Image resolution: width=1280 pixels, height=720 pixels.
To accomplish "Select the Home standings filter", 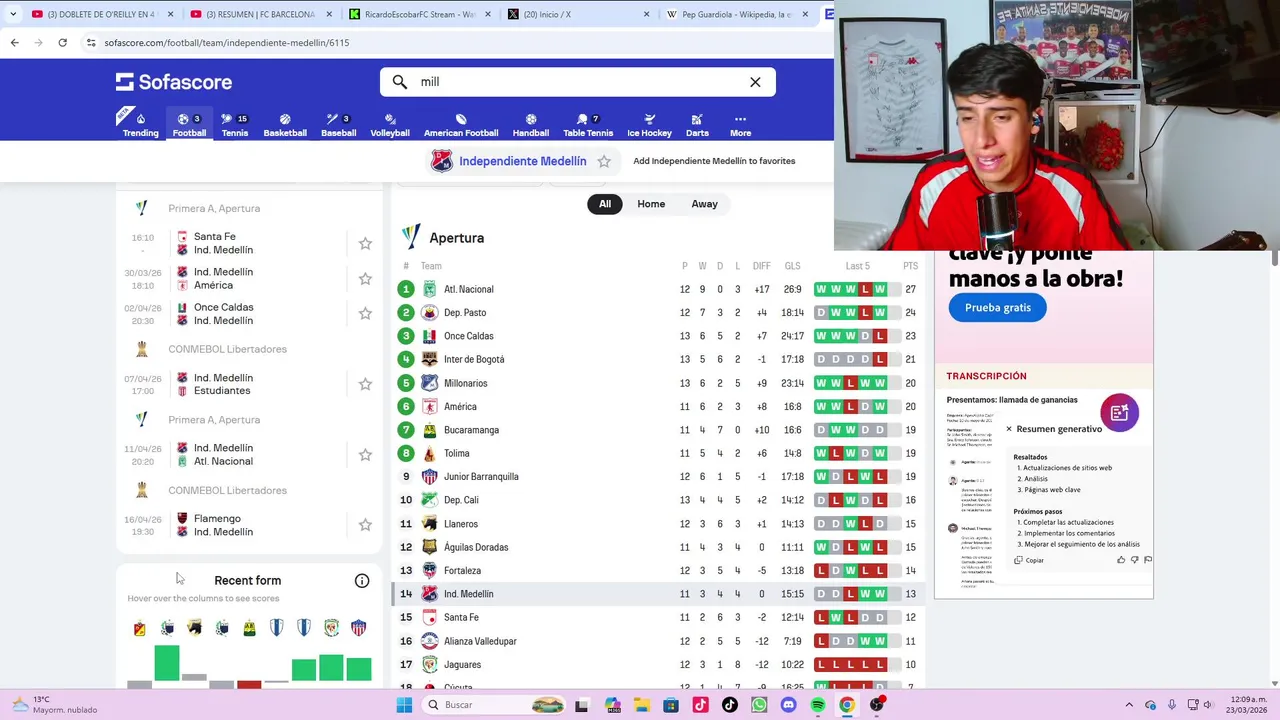I will click(x=651, y=204).
